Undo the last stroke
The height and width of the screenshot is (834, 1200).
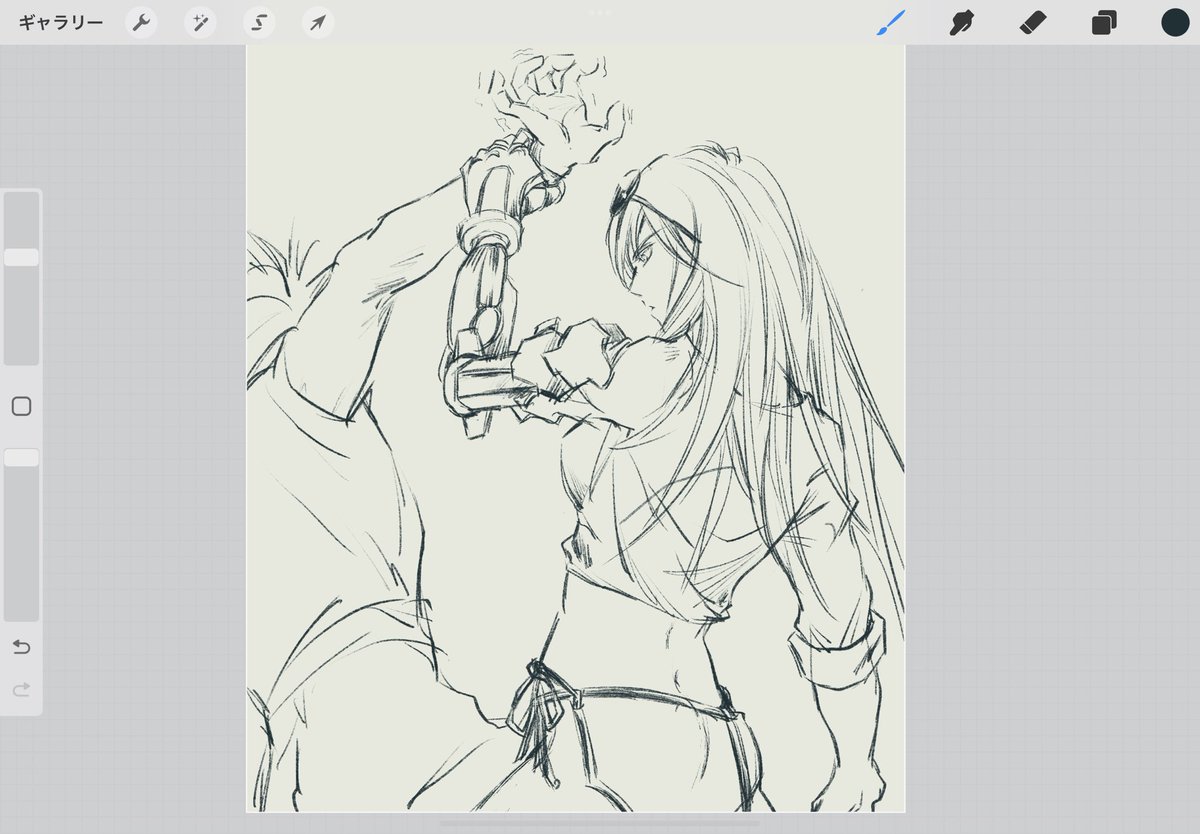[21, 647]
